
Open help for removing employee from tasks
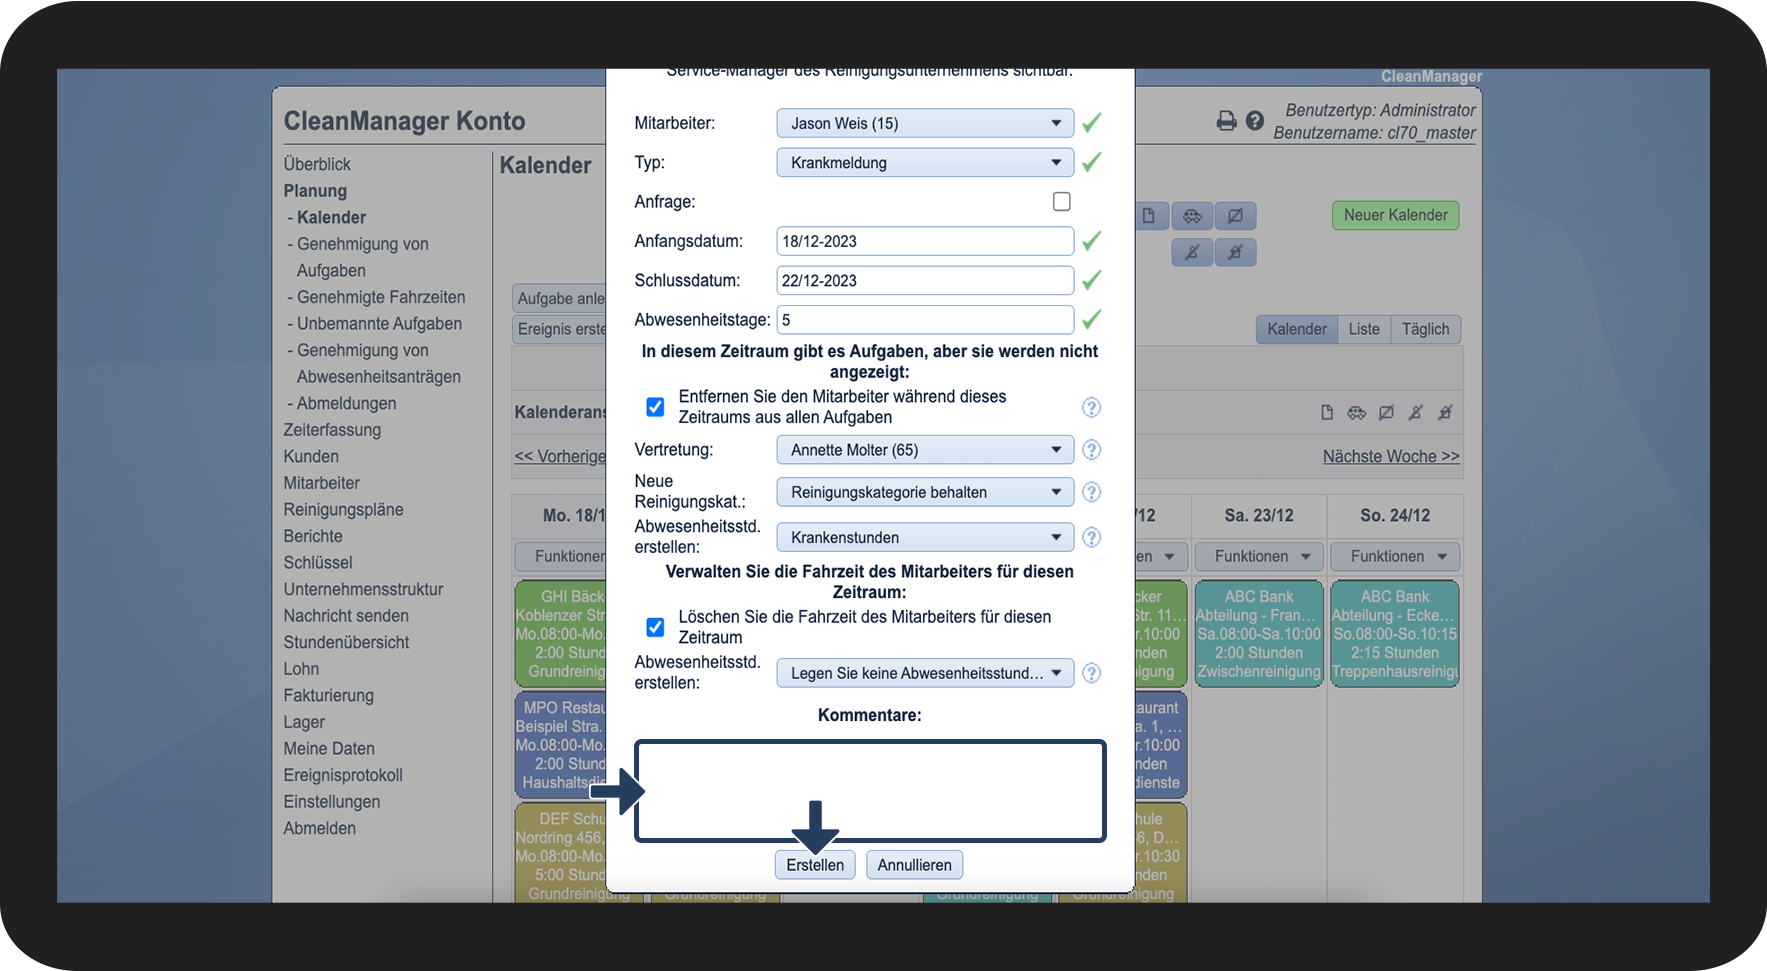[1092, 407]
